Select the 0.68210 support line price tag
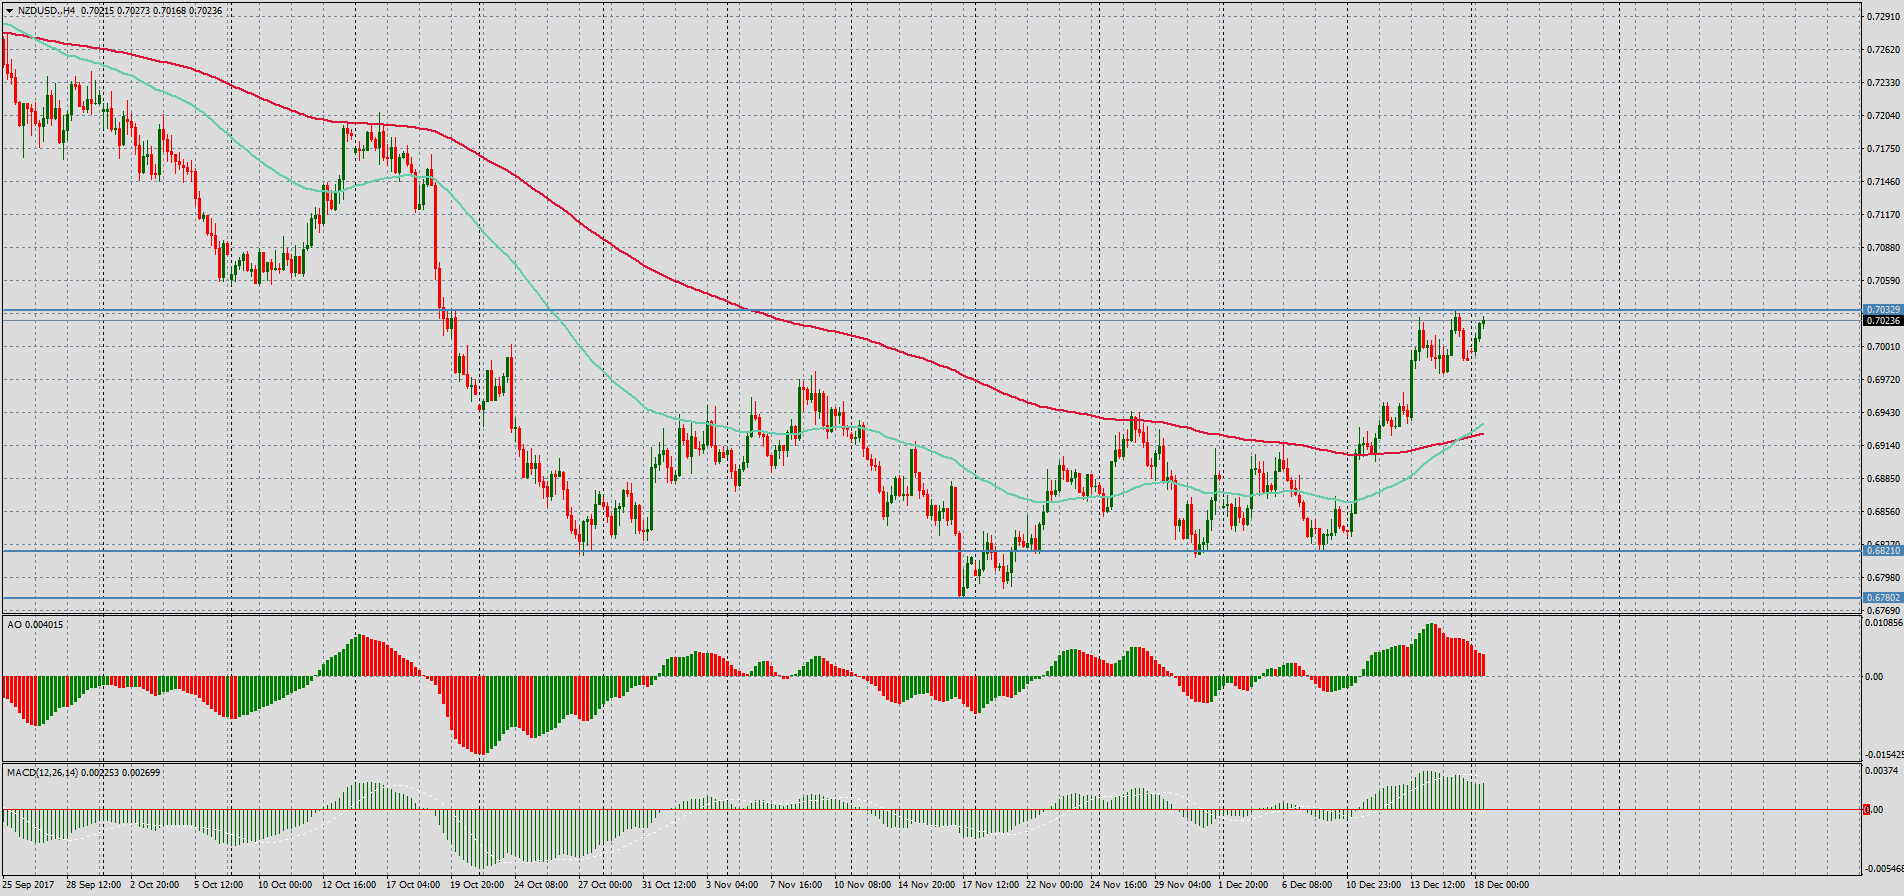This screenshot has width=1904, height=896. [x=1882, y=551]
